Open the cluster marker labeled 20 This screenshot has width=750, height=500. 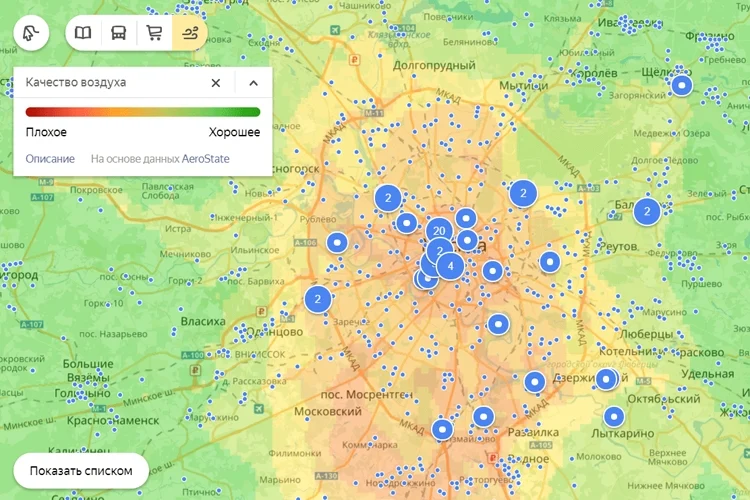pyautogui.click(x=439, y=231)
